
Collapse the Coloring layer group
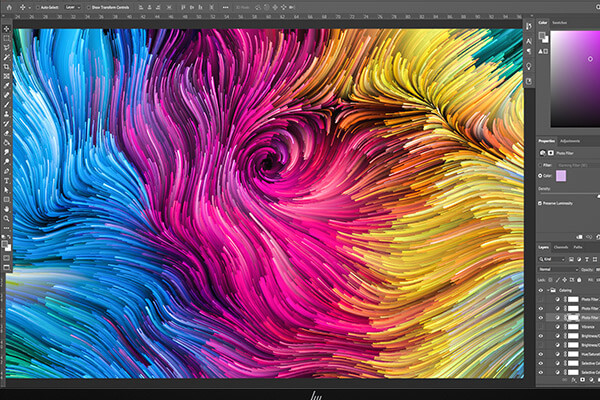[x=548, y=290]
